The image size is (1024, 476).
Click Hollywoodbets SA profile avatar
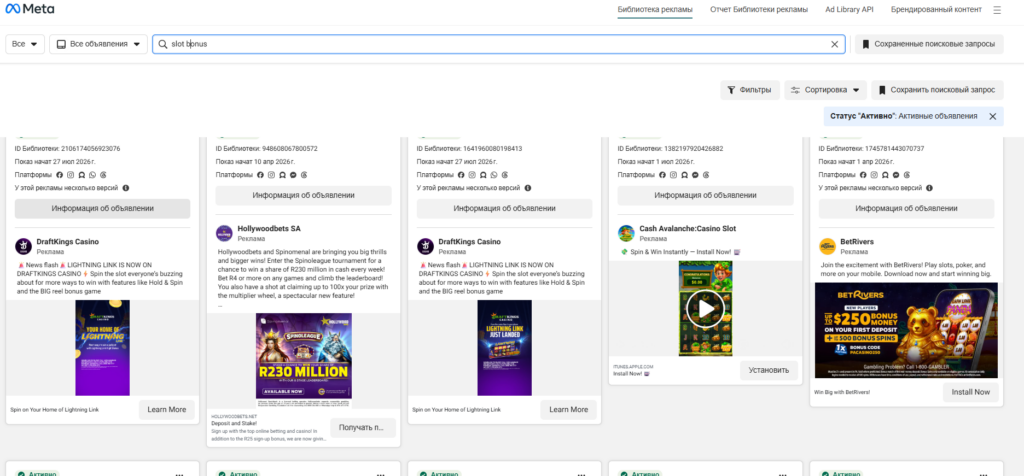(x=224, y=233)
